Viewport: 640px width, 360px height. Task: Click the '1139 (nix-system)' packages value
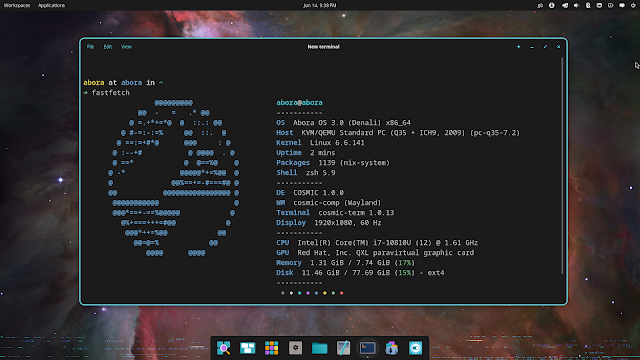(x=354, y=163)
